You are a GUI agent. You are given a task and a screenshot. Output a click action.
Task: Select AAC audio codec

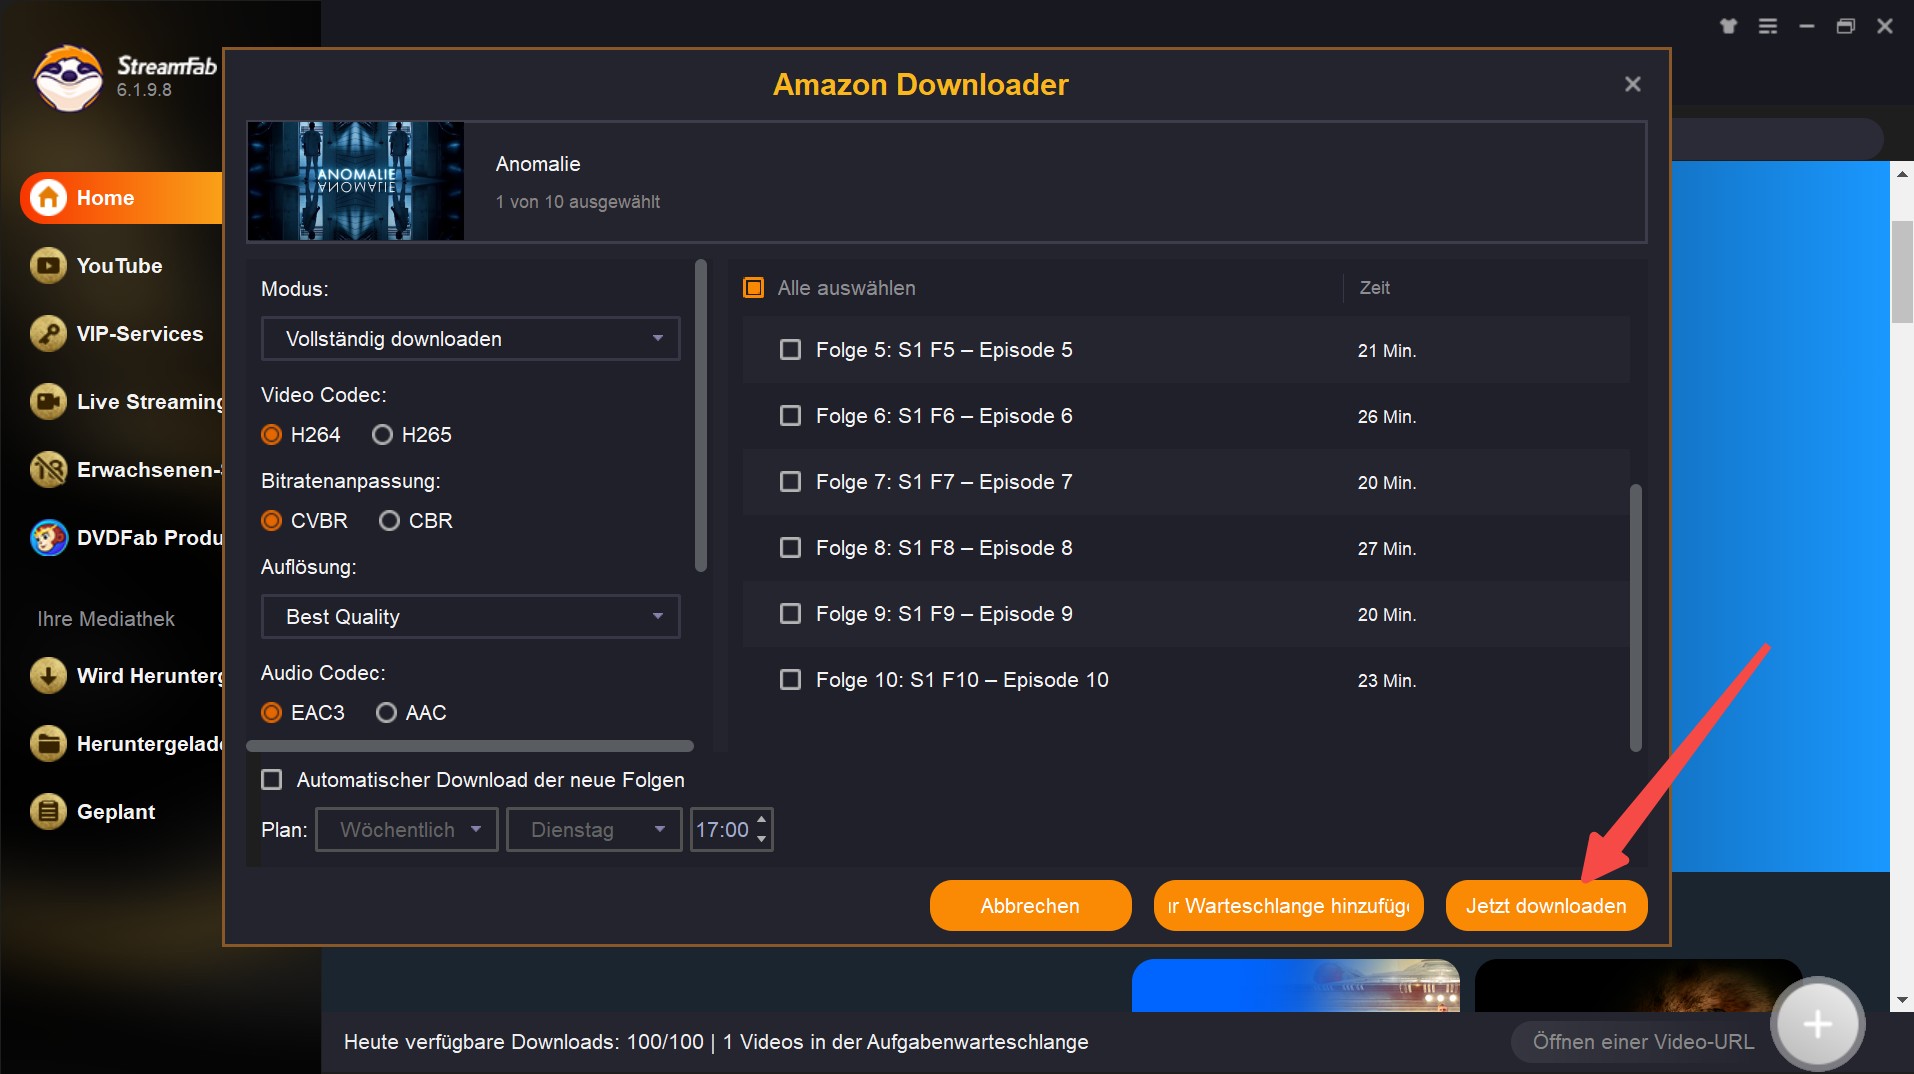coord(386,713)
